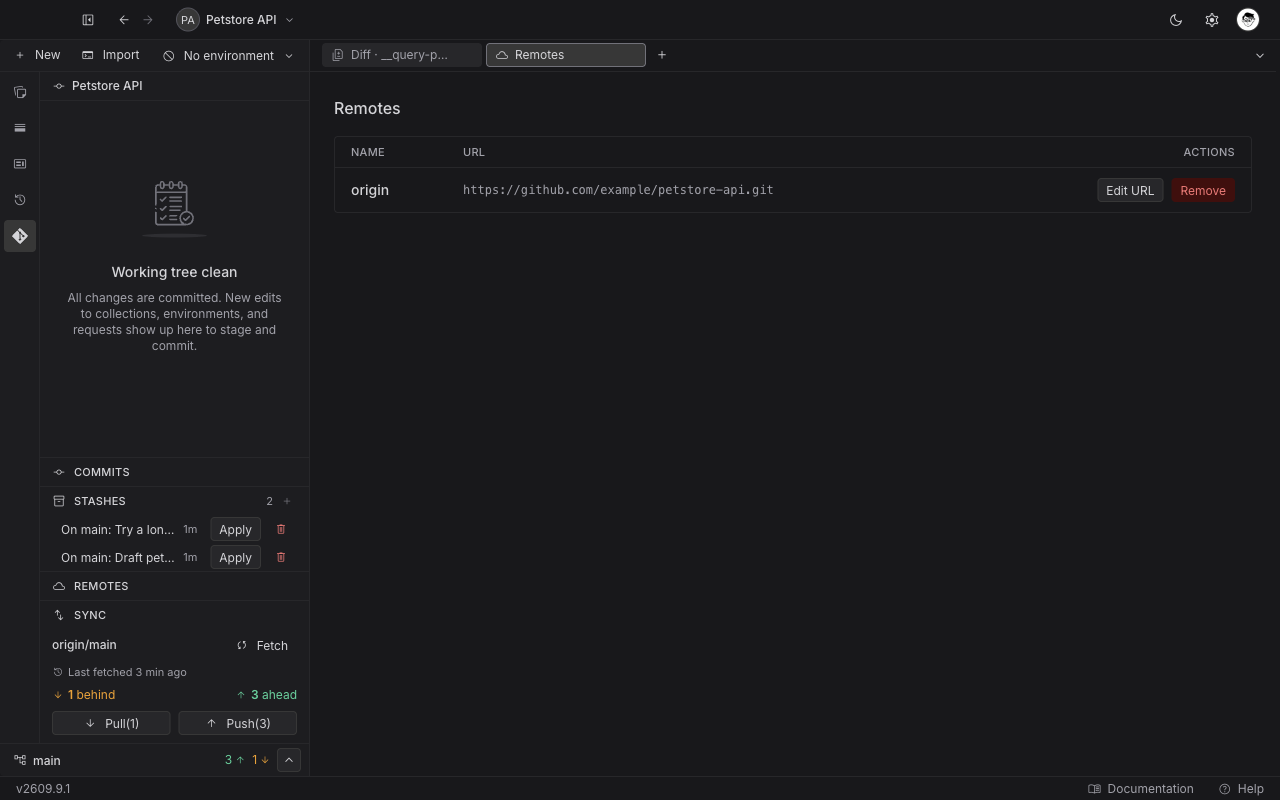Viewport: 1280px width, 800px height.
Task: Click the Push(3) button
Action: 238,723
